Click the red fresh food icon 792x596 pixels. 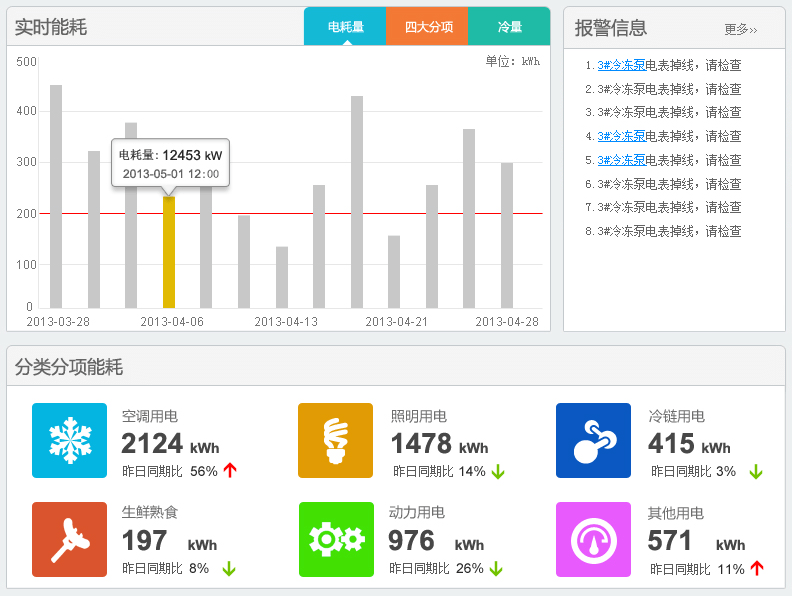[x=69, y=539]
